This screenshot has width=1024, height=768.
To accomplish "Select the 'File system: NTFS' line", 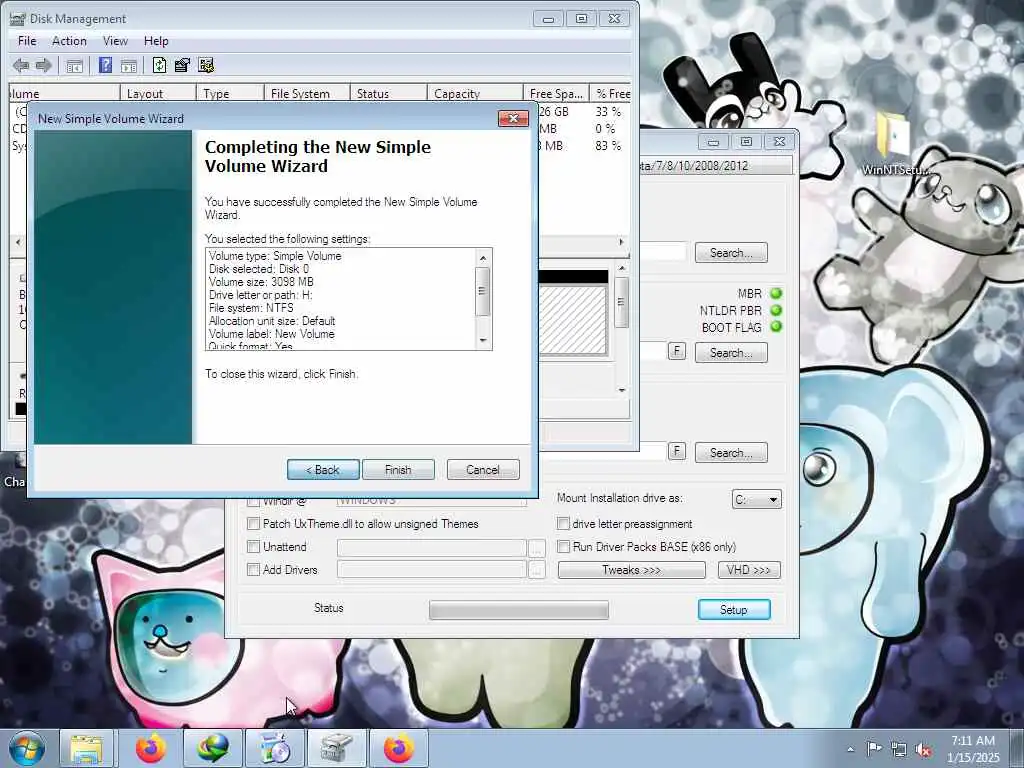I will pyautogui.click(x=251, y=308).
